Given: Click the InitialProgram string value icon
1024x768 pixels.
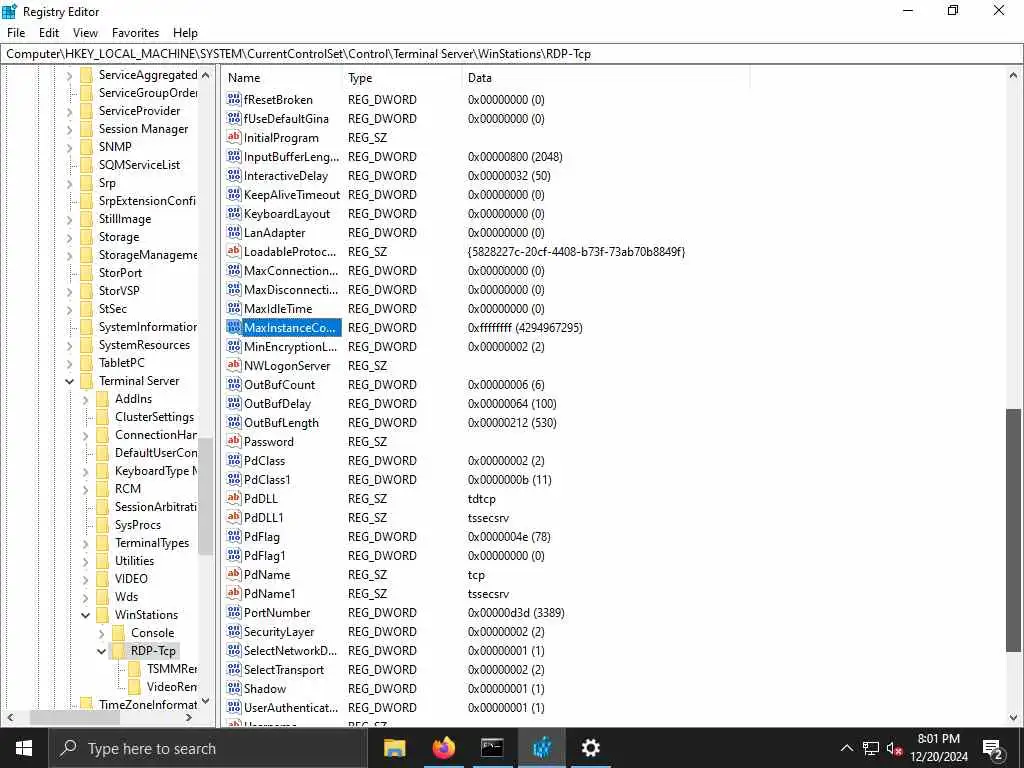Looking at the screenshot, I should [x=234, y=137].
